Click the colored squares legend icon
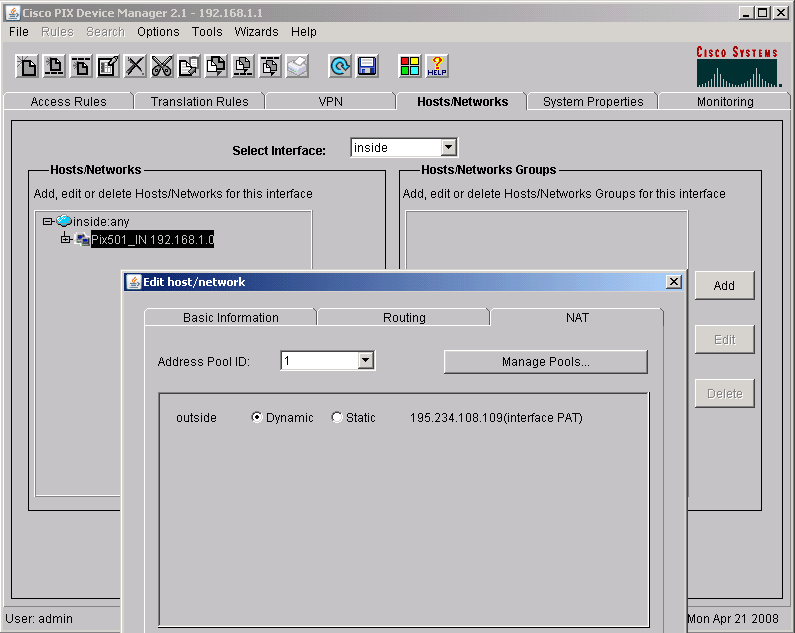The image size is (795, 633). click(410, 66)
